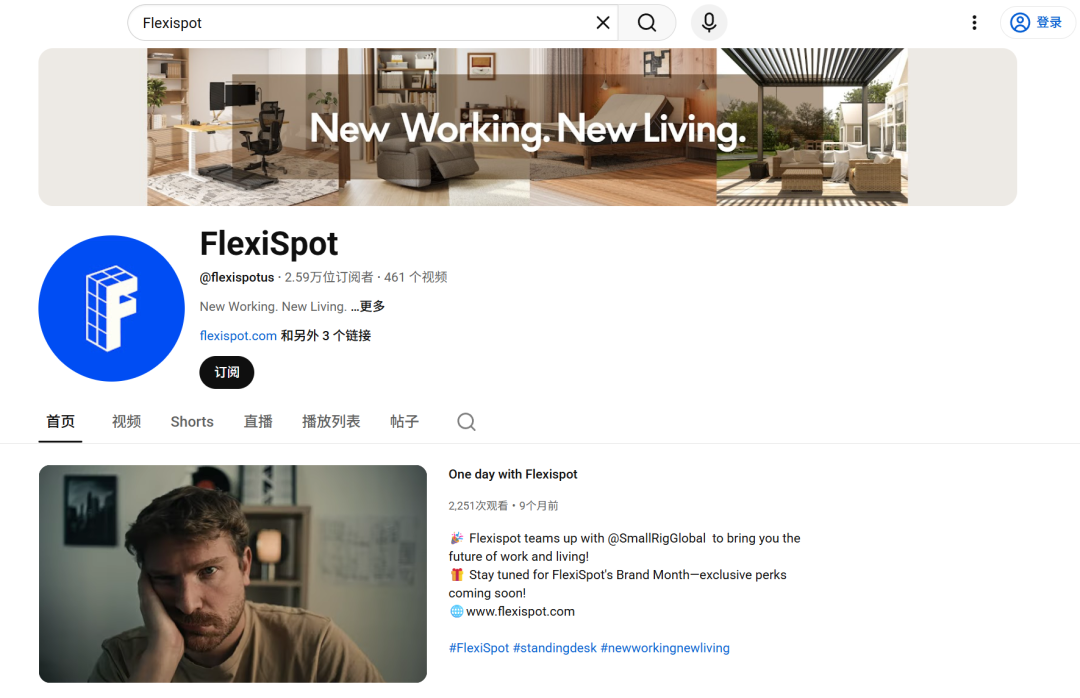
Task: Open the FlexiSpot blue channel avatar
Action: [112, 308]
